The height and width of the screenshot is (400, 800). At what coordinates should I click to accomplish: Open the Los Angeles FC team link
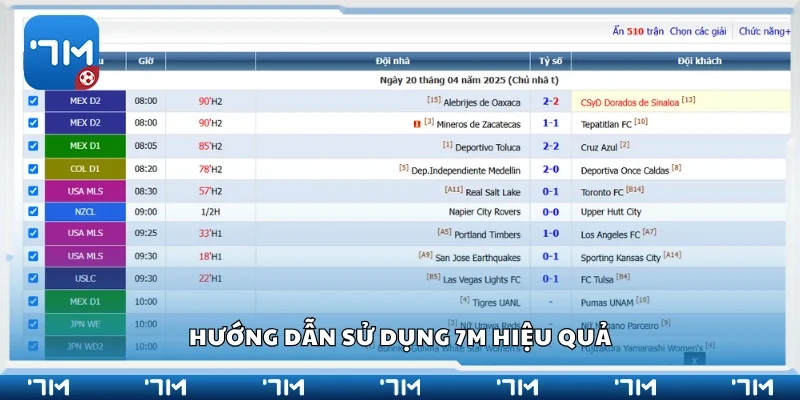tap(610, 235)
